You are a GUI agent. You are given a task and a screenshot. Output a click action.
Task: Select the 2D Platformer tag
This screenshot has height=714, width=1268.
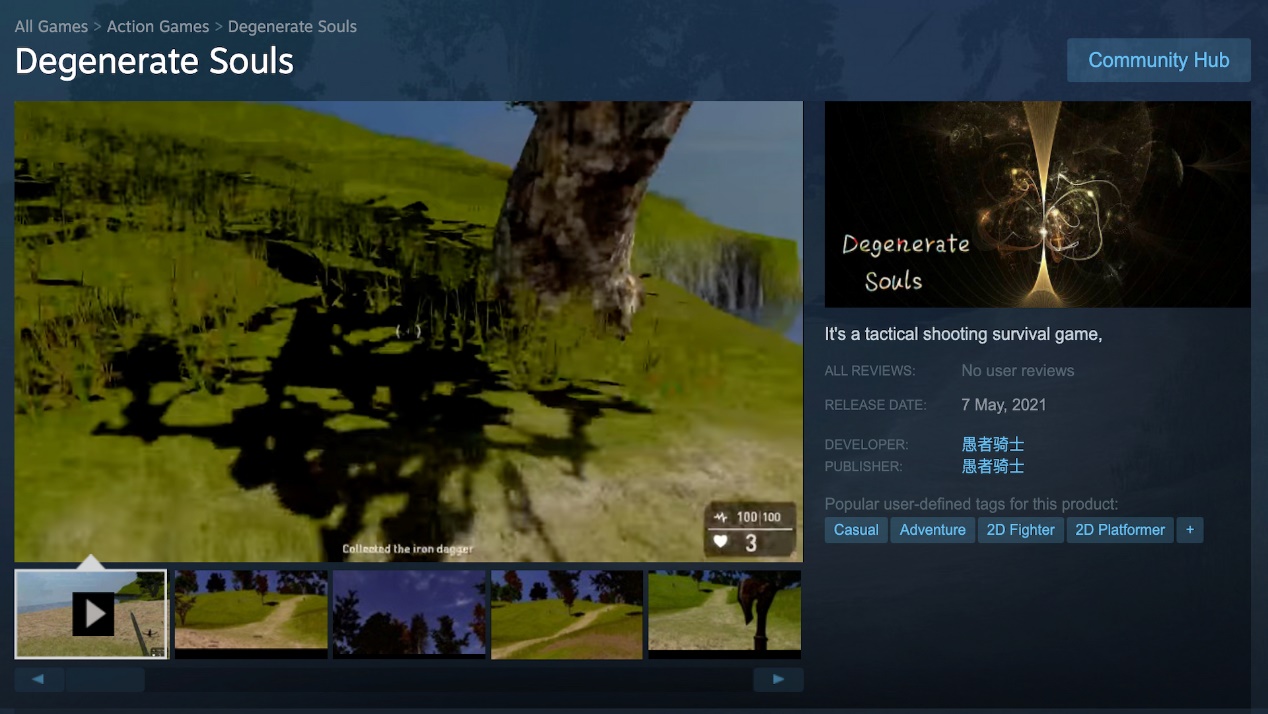pyautogui.click(x=1120, y=530)
